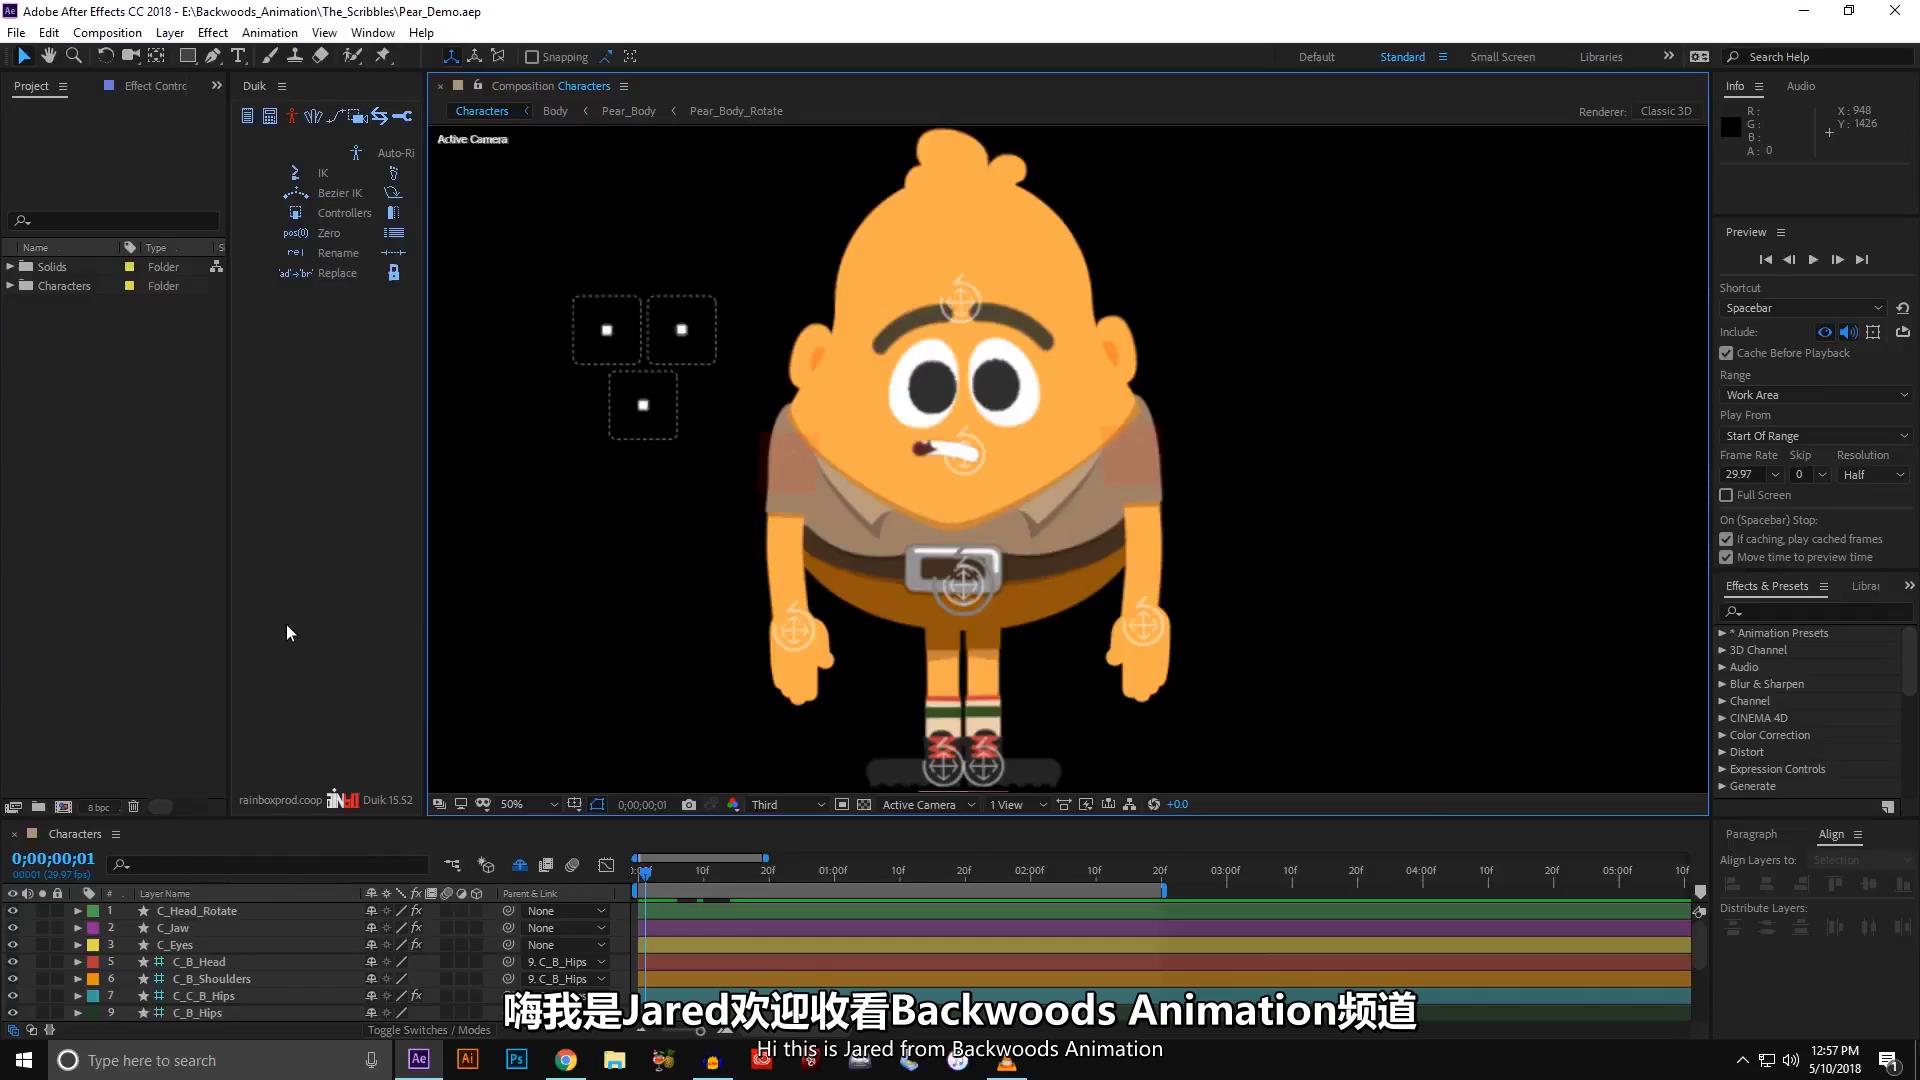The image size is (1920, 1080).
Task: Switch to Small Screen workspace
Action: [x=1502, y=57]
